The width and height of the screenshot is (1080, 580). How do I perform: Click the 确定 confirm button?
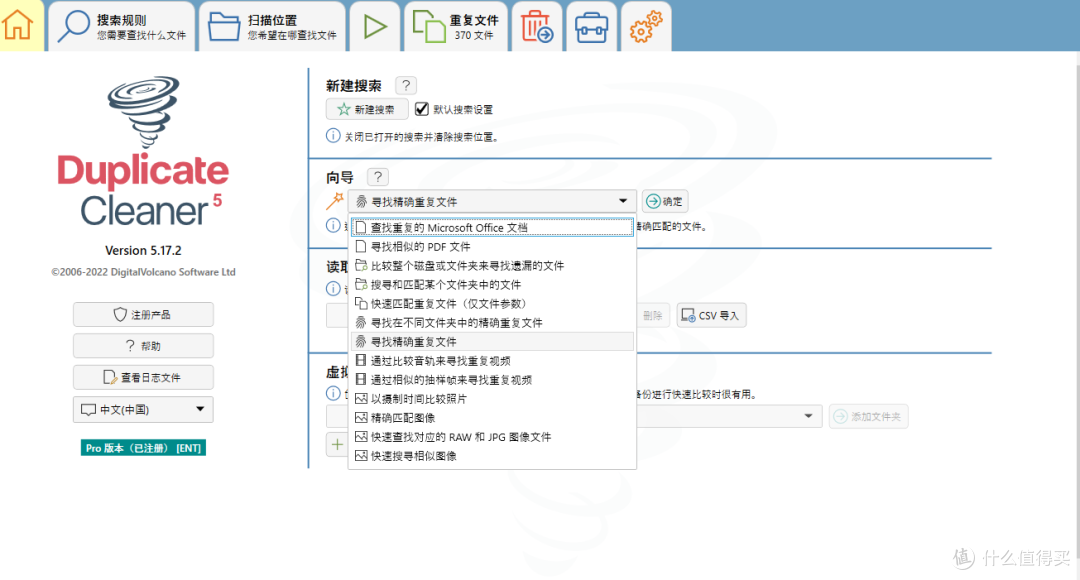click(x=665, y=201)
